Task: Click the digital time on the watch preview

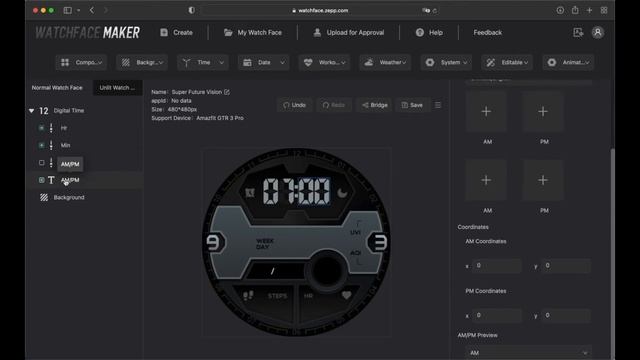Action: tap(296, 191)
